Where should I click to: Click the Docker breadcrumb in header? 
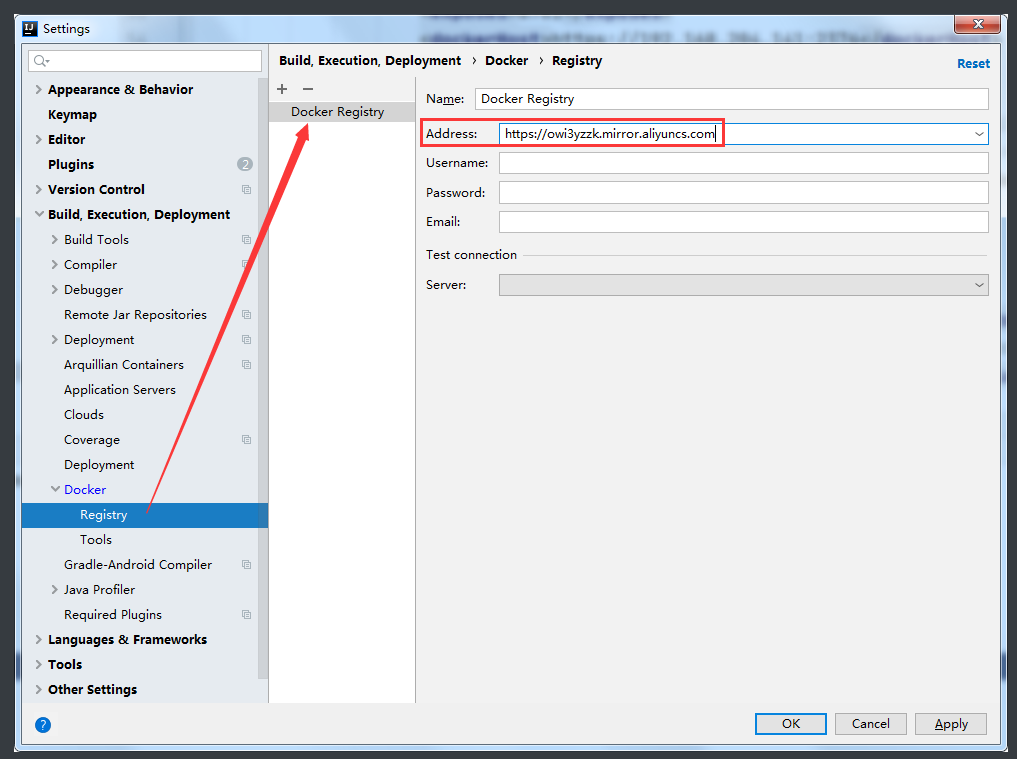(x=507, y=61)
